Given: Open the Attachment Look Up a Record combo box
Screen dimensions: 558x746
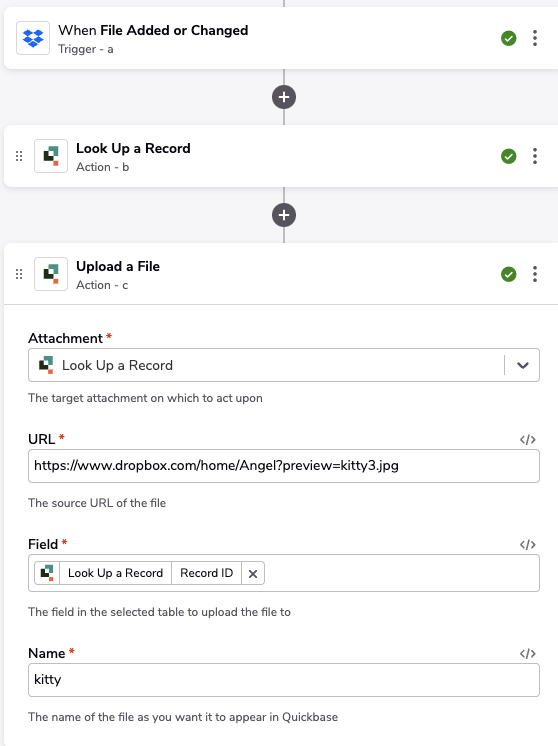Looking at the screenshot, I should coord(284,365).
